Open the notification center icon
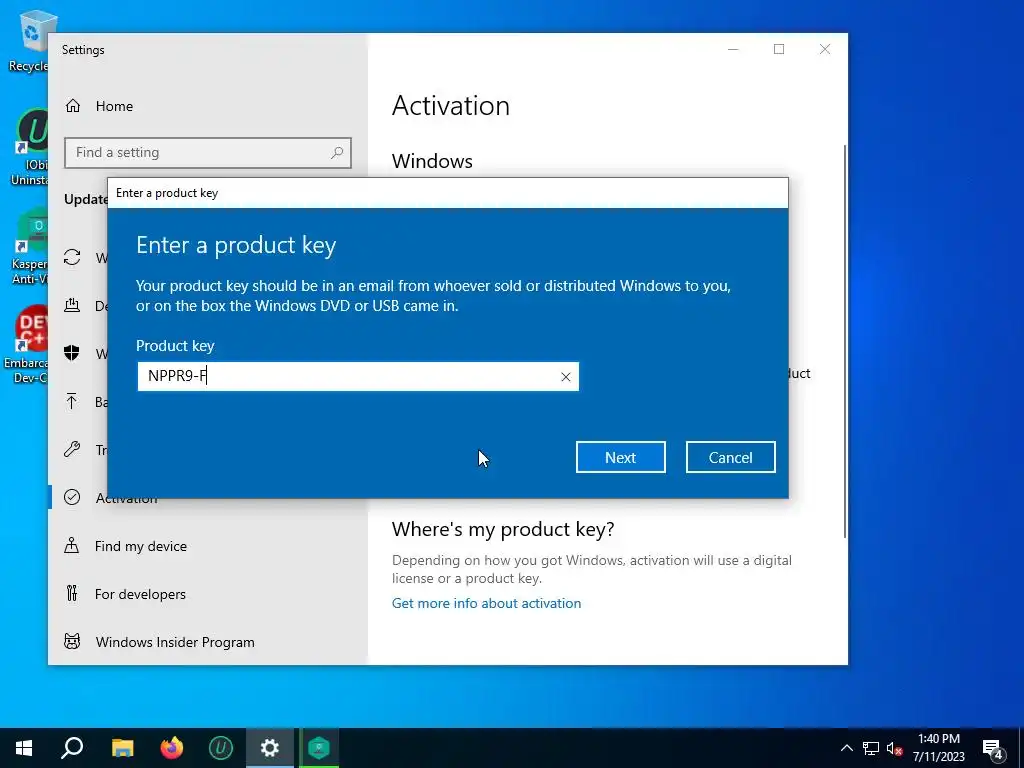 coord(993,748)
